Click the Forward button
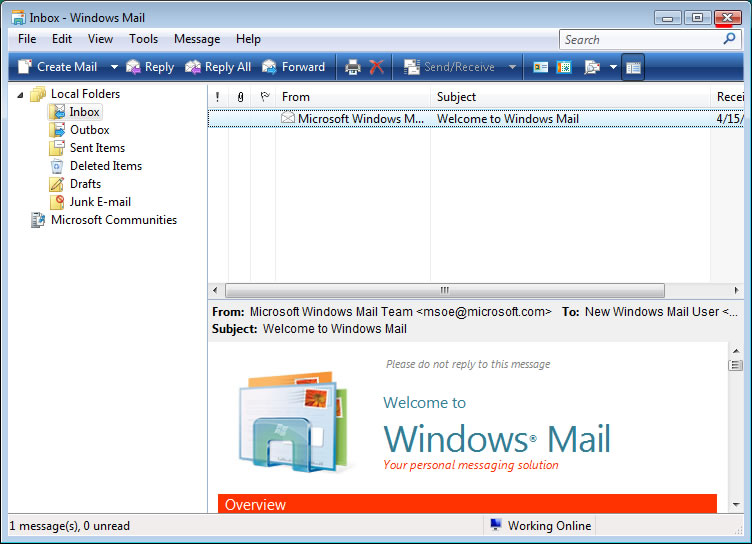Image resolution: width=752 pixels, height=544 pixels. (294, 67)
